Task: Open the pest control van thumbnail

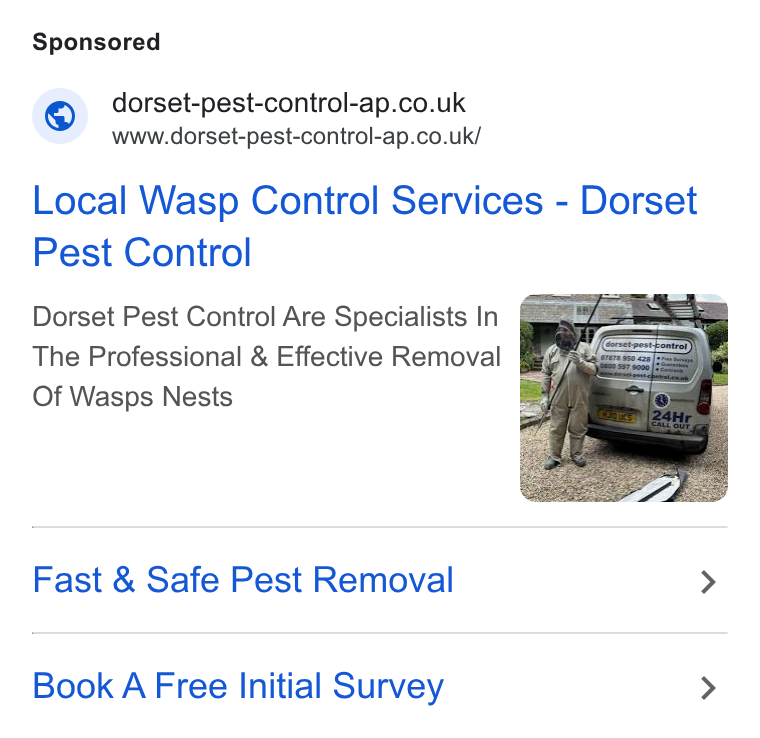Action: pos(623,398)
